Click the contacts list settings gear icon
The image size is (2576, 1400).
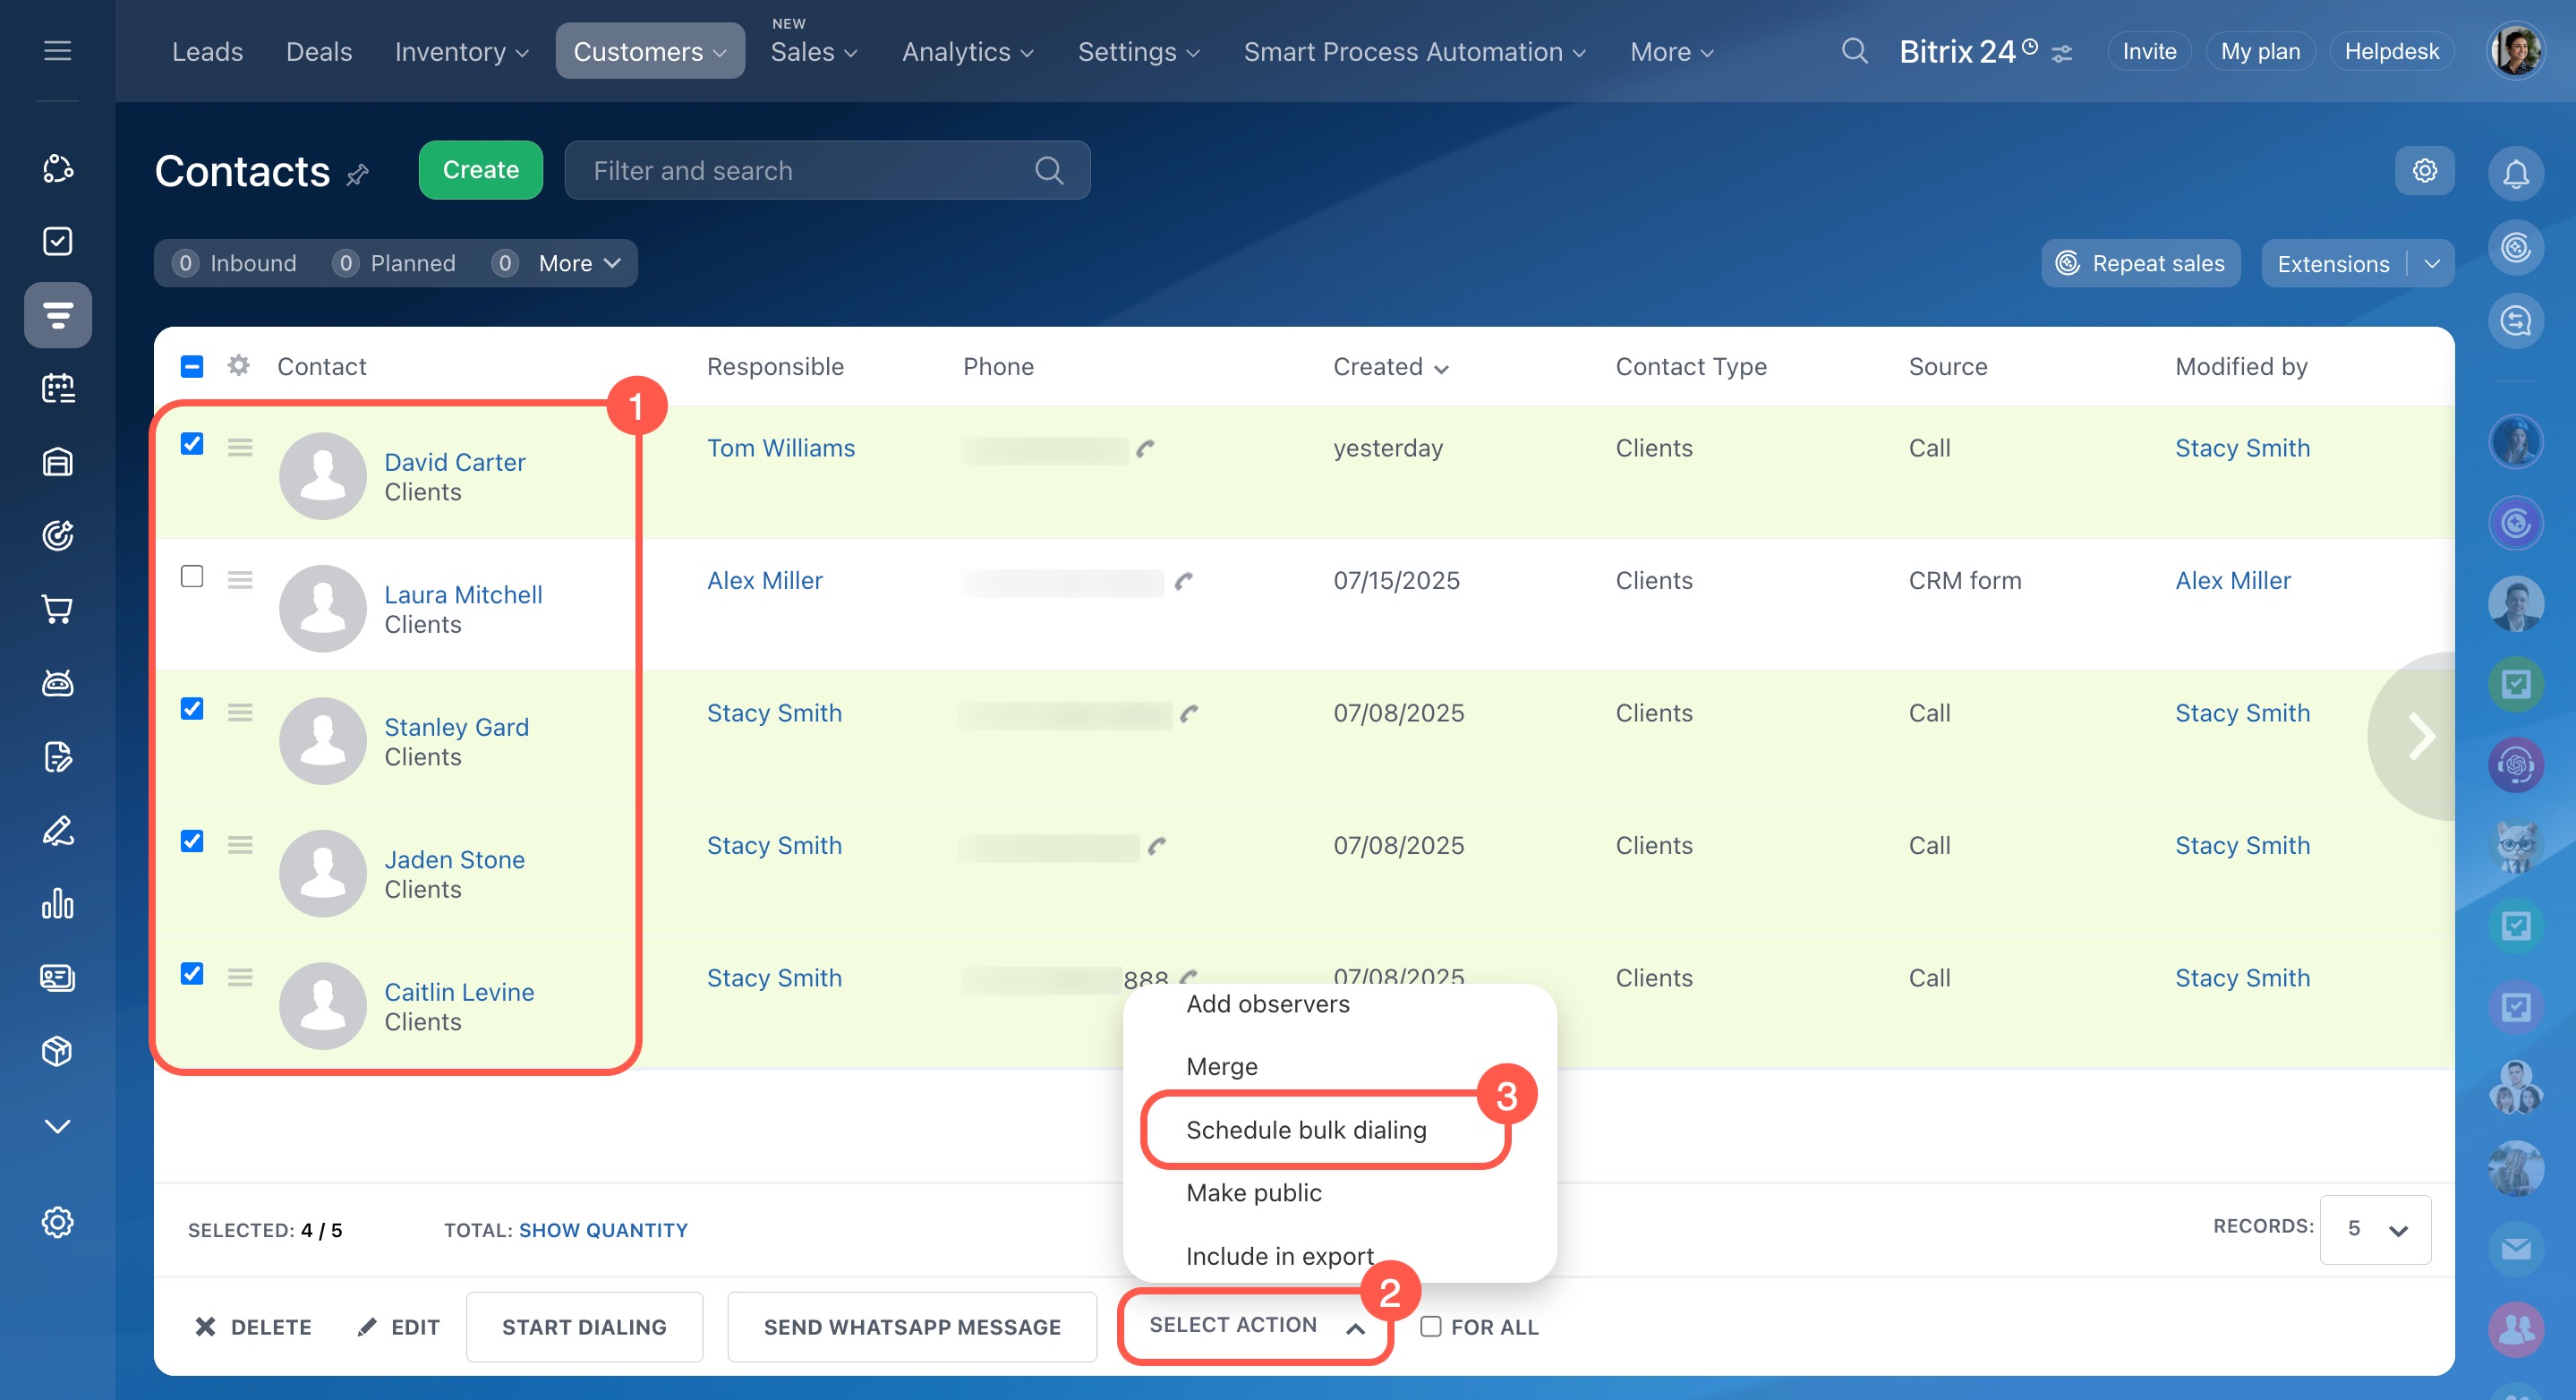tap(2424, 170)
